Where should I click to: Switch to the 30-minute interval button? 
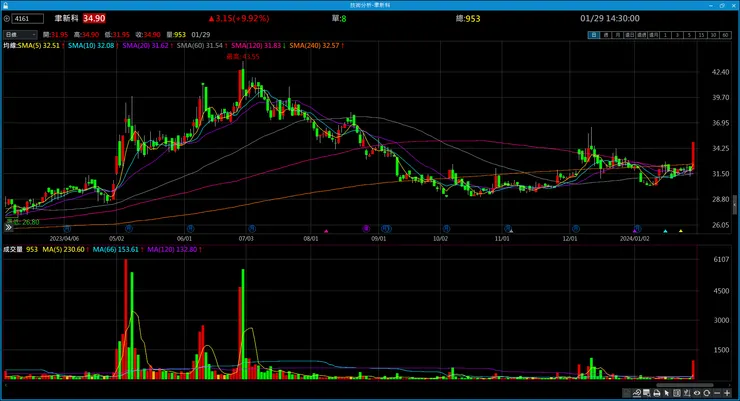[x=713, y=35]
